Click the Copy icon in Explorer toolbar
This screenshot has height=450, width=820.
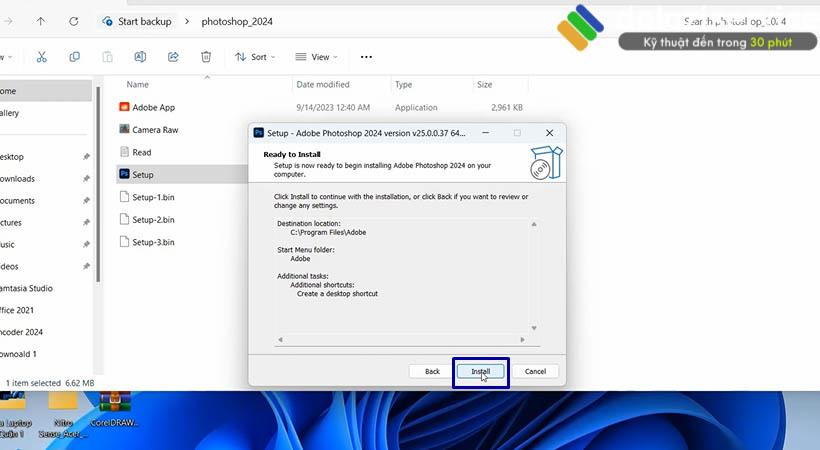(x=75, y=57)
